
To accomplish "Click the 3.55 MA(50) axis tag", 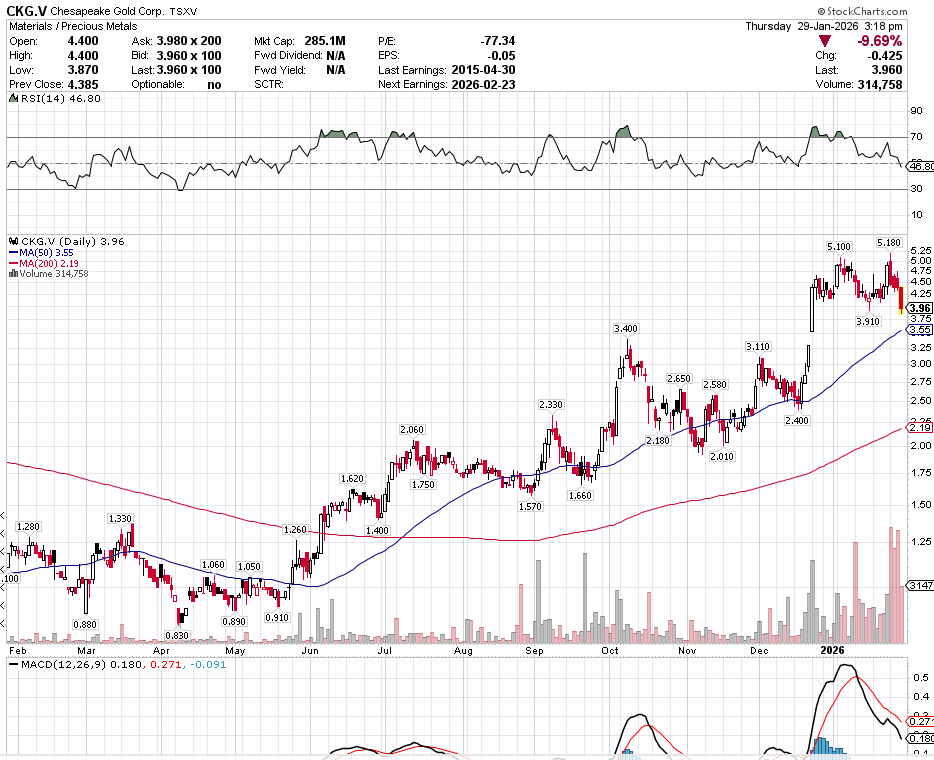I will [x=920, y=329].
